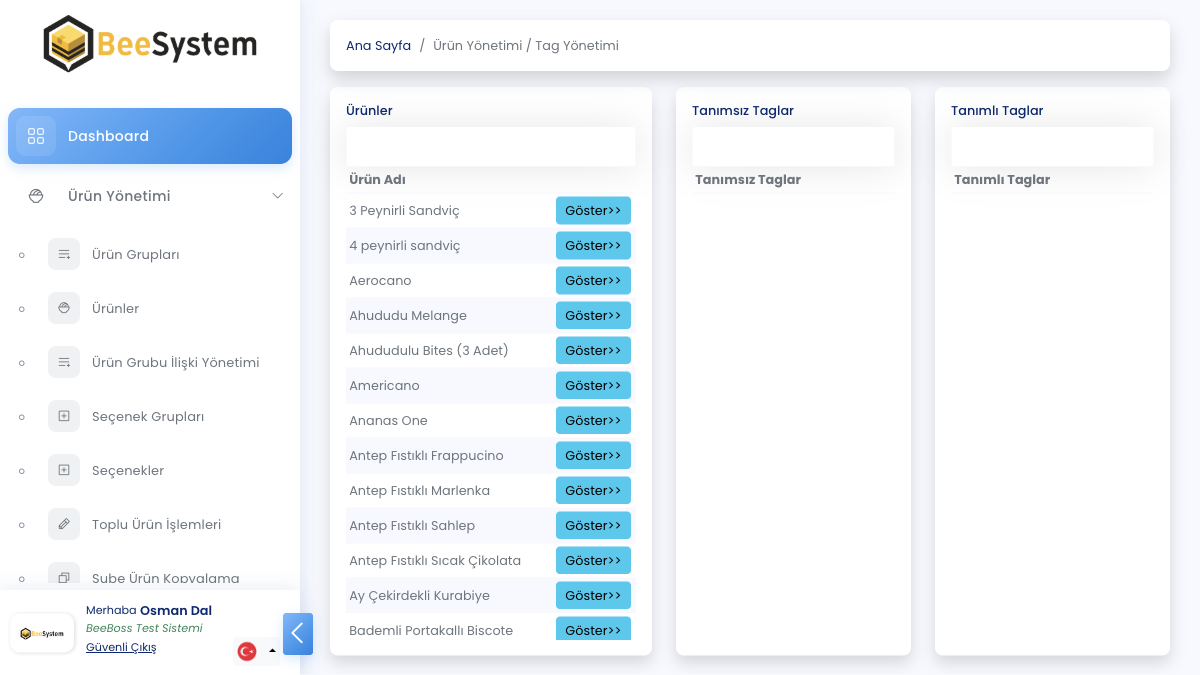The width and height of the screenshot is (1200, 675).
Task: Collapse the sidebar with the blue arrow
Action: pyautogui.click(x=298, y=634)
